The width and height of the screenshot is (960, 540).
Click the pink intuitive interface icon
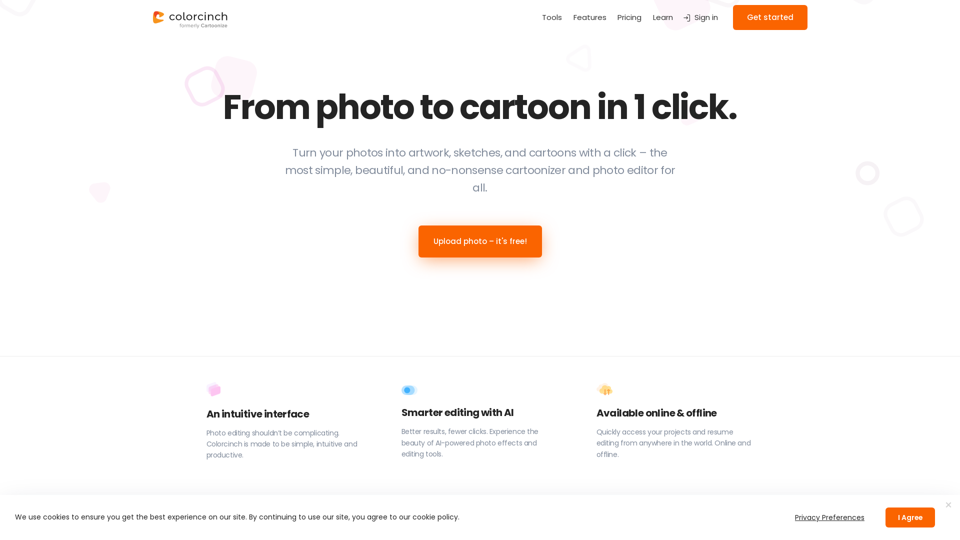[x=214, y=389]
